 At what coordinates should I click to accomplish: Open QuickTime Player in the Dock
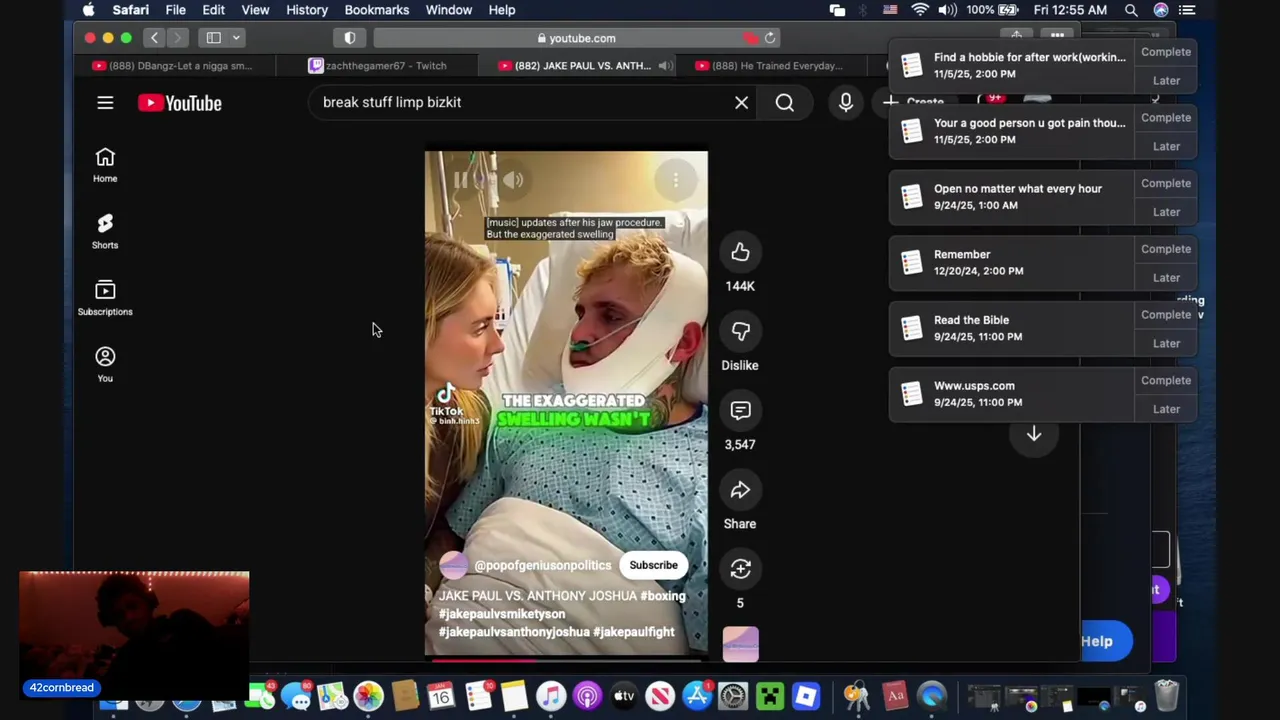(x=932, y=696)
